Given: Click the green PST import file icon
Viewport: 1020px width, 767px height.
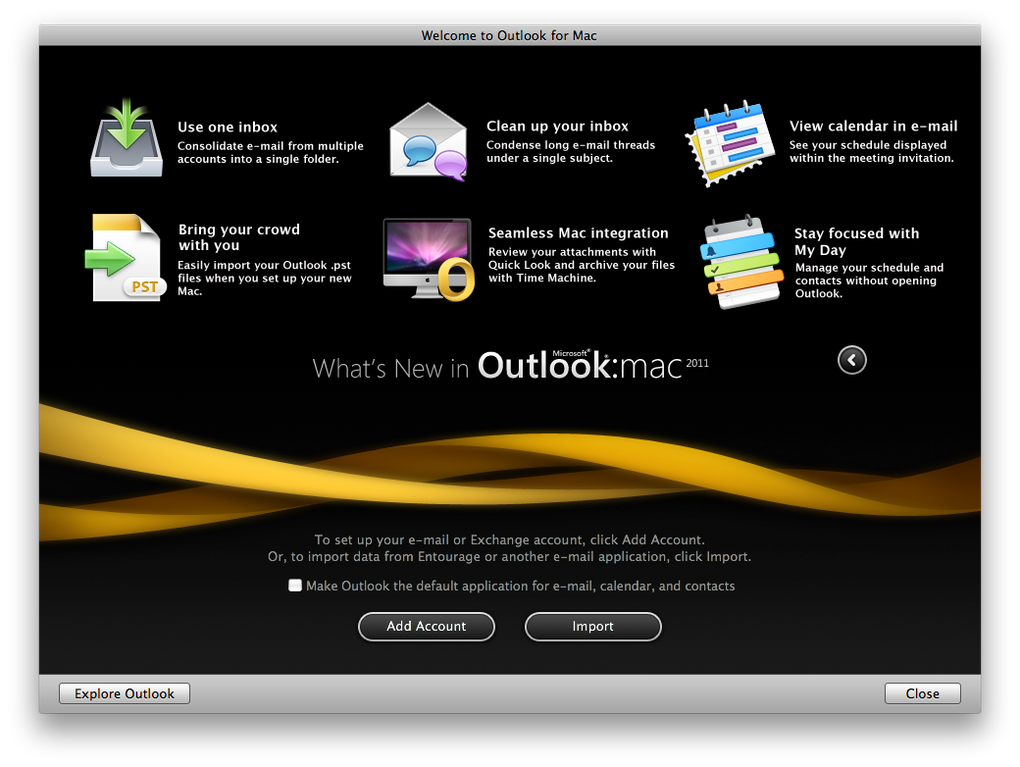Looking at the screenshot, I should click(124, 257).
